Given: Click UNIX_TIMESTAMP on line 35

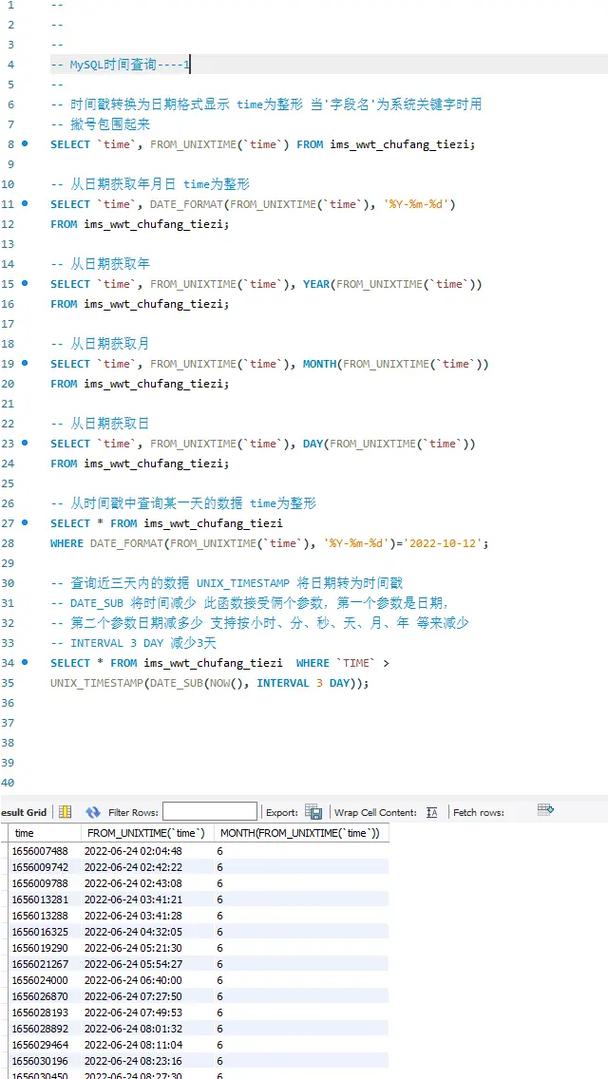Looking at the screenshot, I should click(x=96, y=683).
